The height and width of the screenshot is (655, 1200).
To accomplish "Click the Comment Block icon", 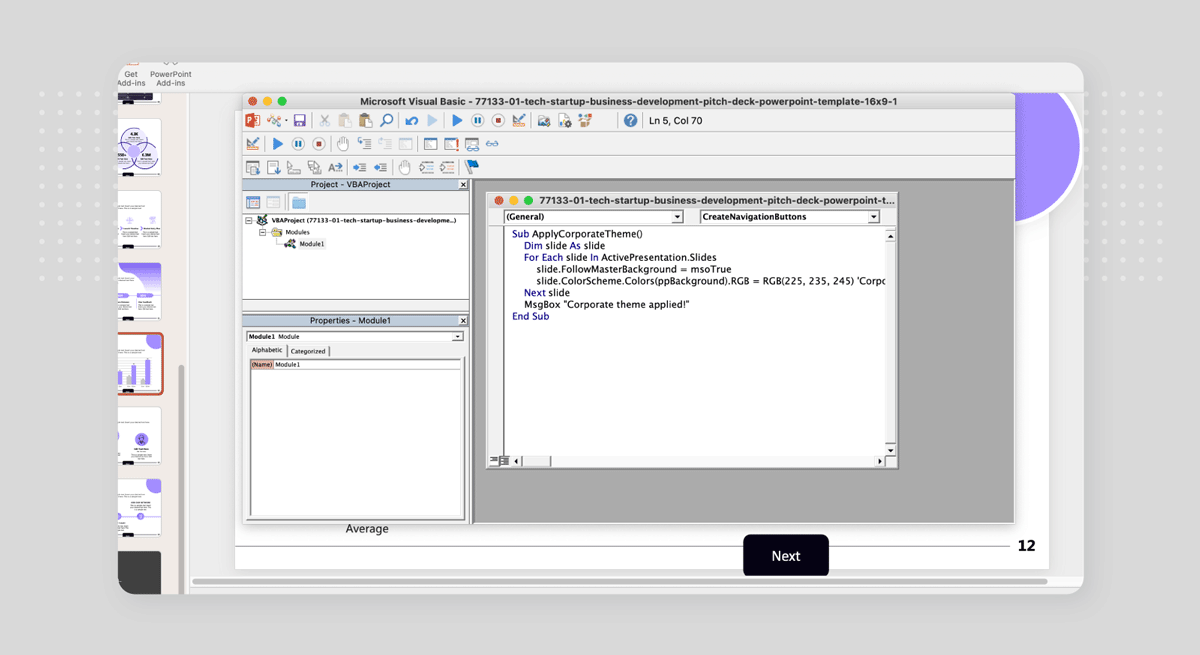I will [x=427, y=167].
